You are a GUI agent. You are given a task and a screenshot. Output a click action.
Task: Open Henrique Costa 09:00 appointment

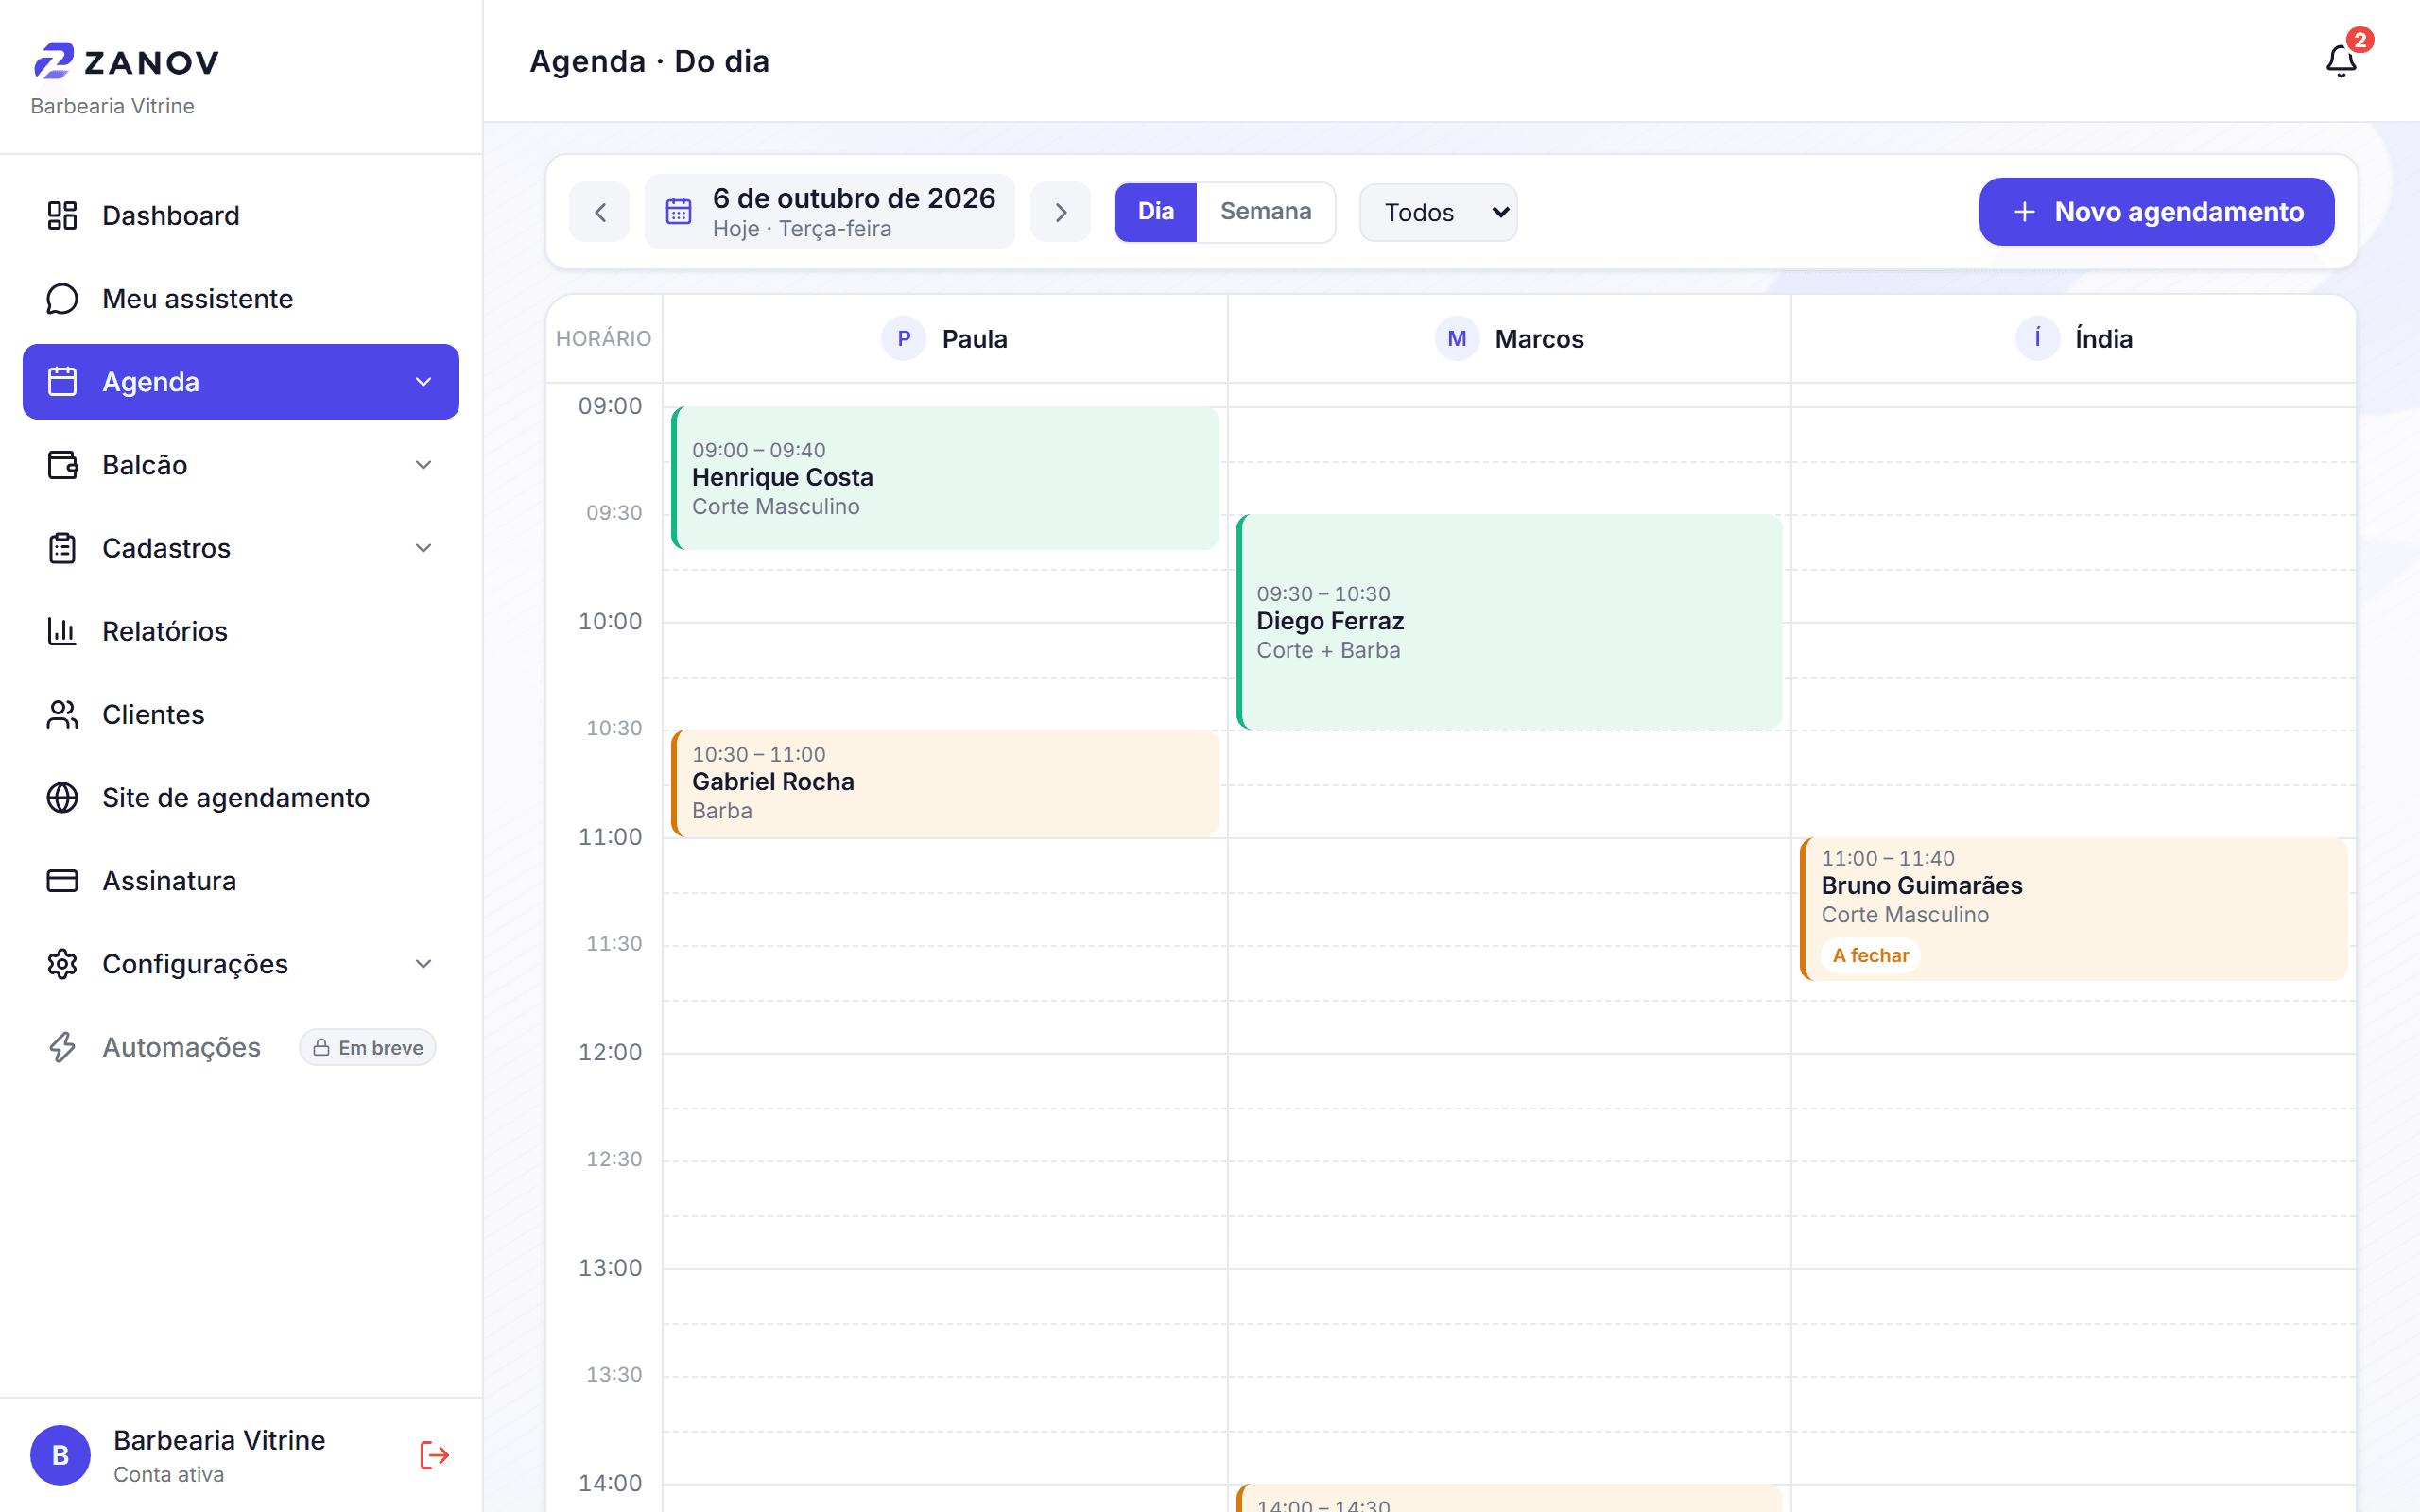pyautogui.click(x=945, y=478)
